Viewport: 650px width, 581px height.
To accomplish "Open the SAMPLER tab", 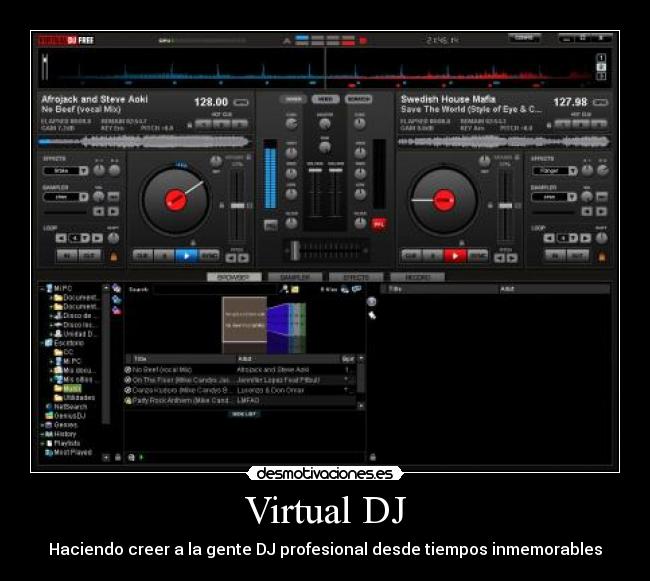I will (295, 277).
